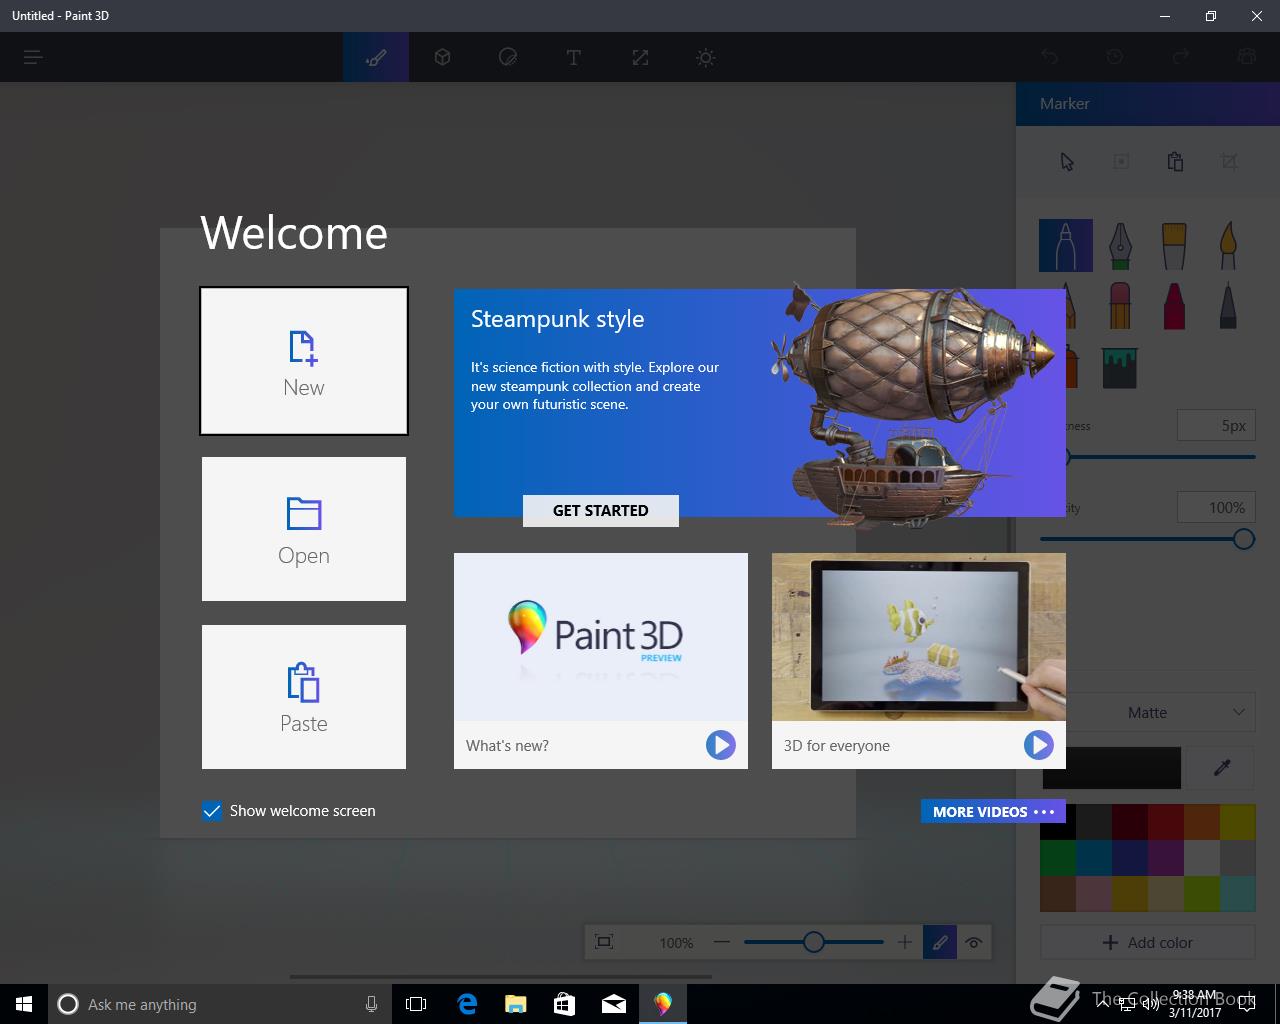Open File Explorer from taskbar
Image resolution: width=1280 pixels, height=1024 pixels.
(515, 1004)
